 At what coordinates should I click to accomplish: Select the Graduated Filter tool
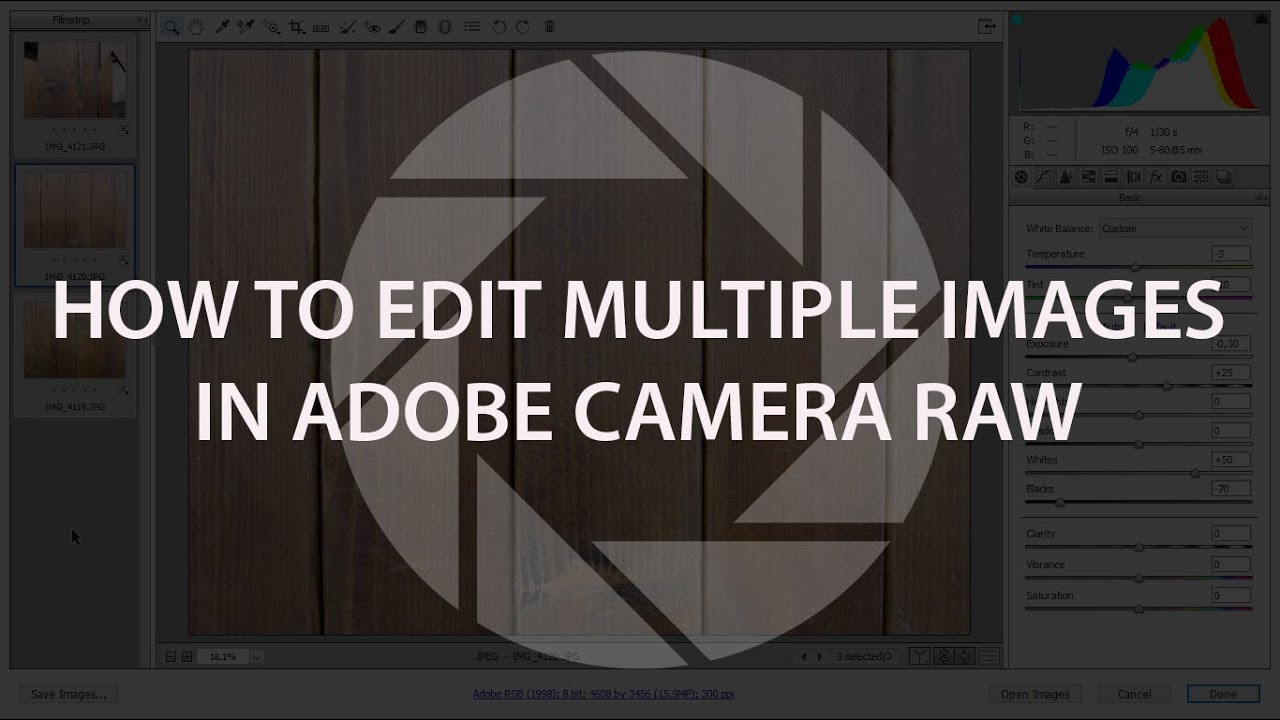[x=421, y=27]
